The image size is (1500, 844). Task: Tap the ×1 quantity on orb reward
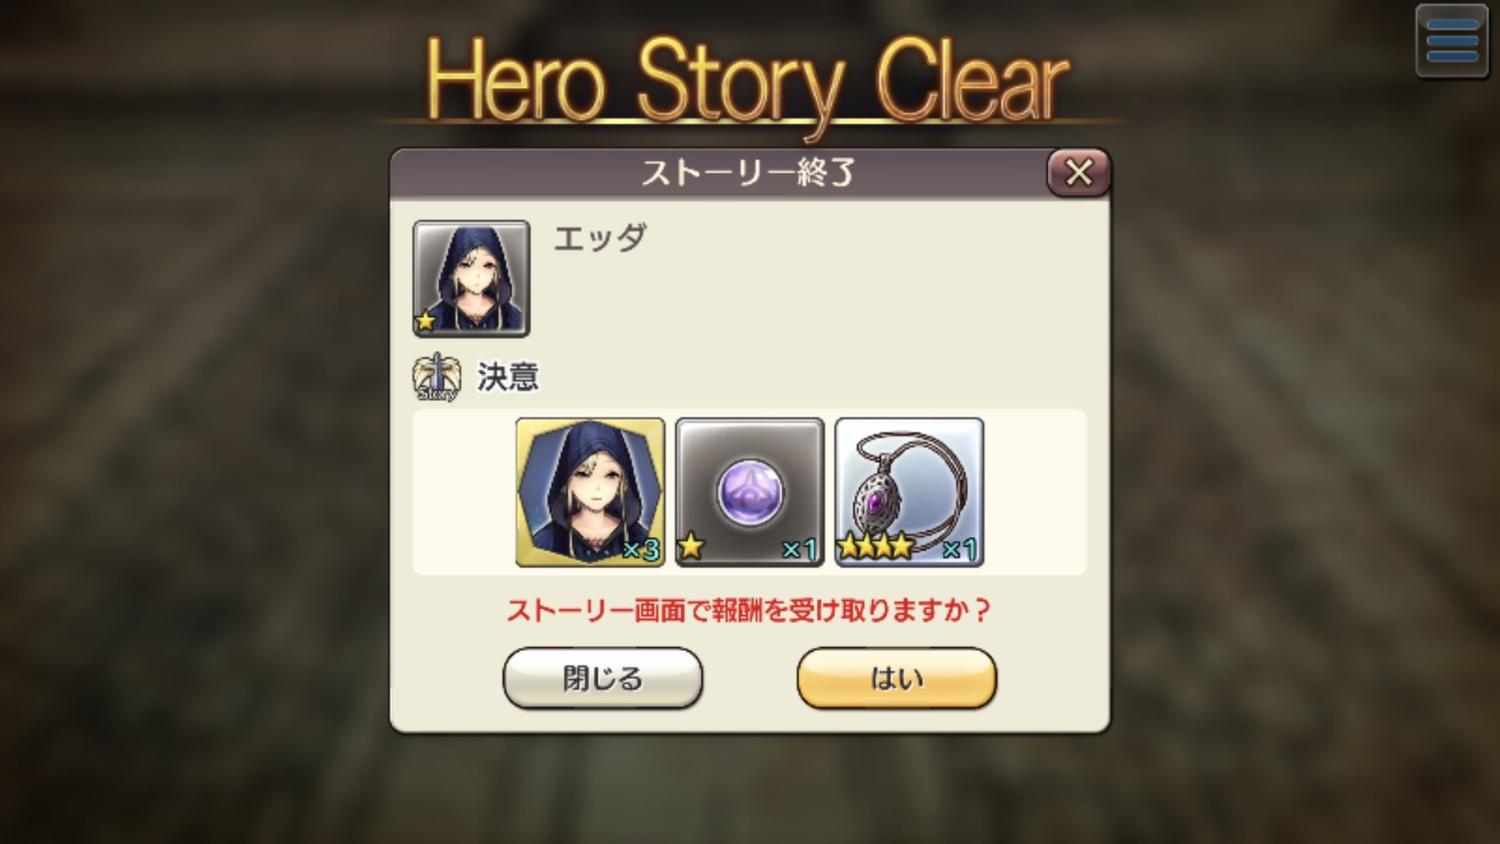click(799, 549)
